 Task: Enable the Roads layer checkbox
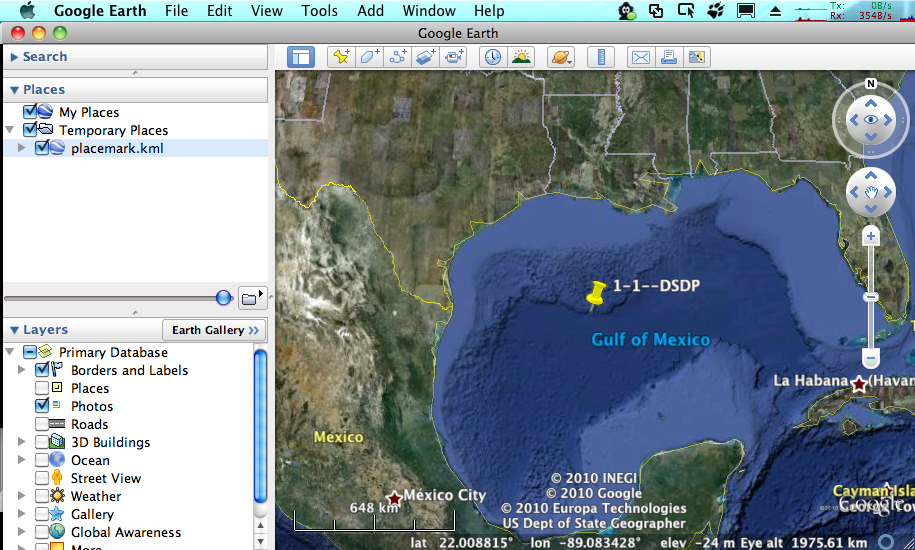(x=42, y=424)
